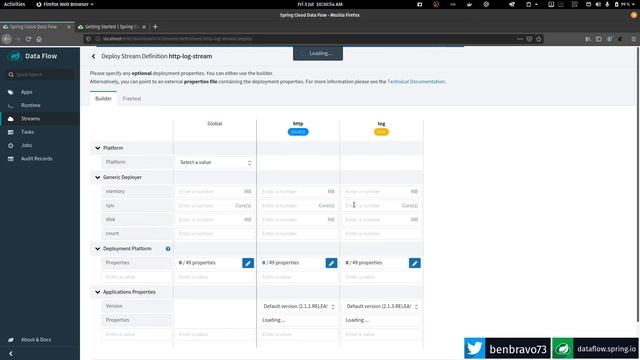640x360 pixels.
Task: Open Activities overview
Action: pos(14,4)
